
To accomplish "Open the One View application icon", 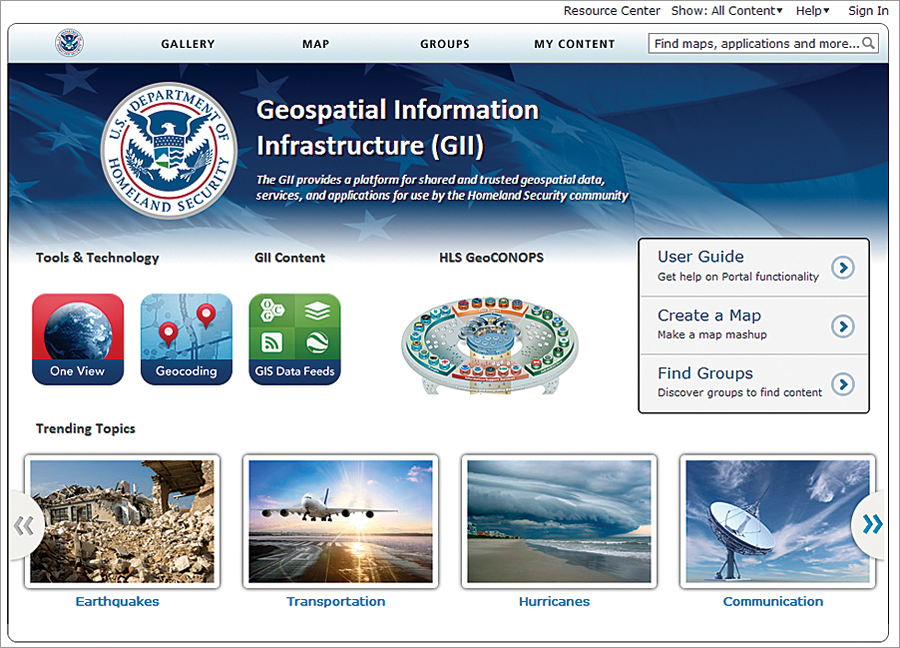I will pyautogui.click(x=77, y=338).
